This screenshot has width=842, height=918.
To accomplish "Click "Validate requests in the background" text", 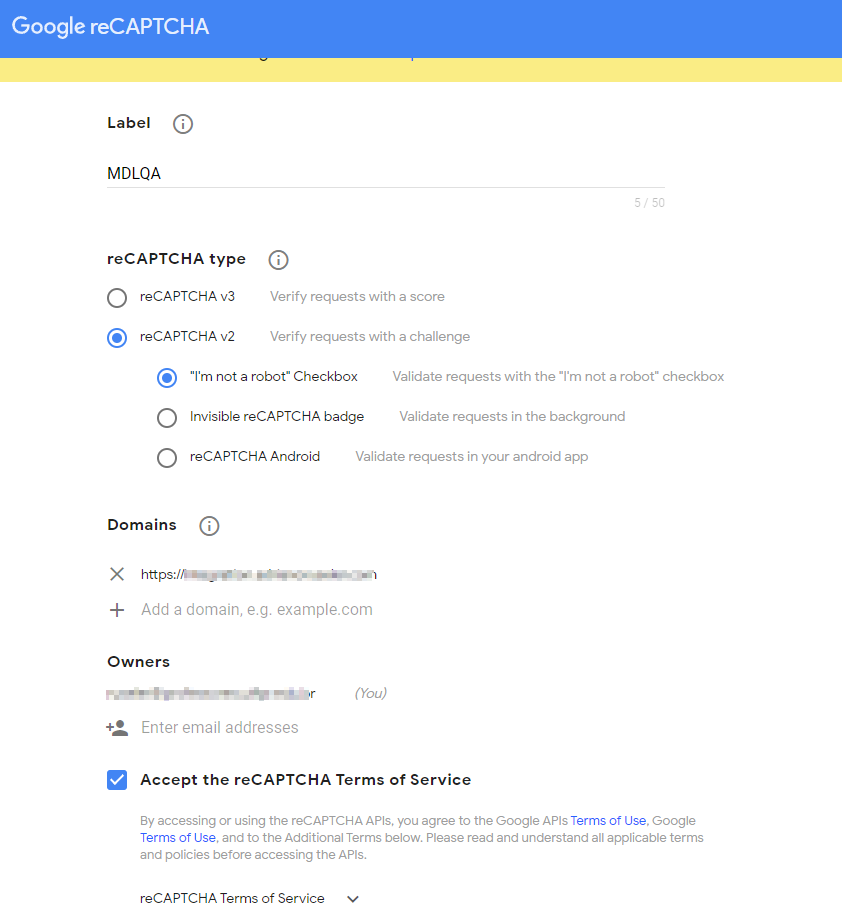I will pyautogui.click(x=512, y=416).
